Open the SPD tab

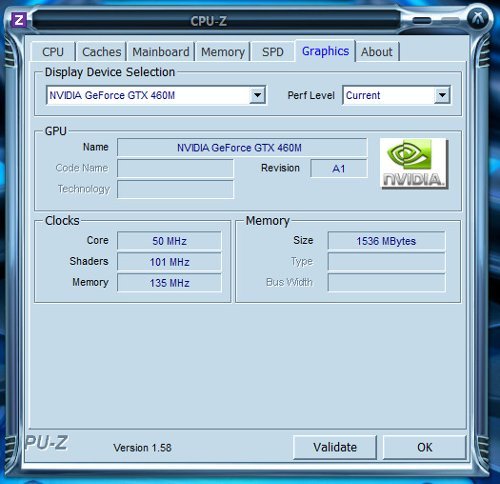[273, 52]
